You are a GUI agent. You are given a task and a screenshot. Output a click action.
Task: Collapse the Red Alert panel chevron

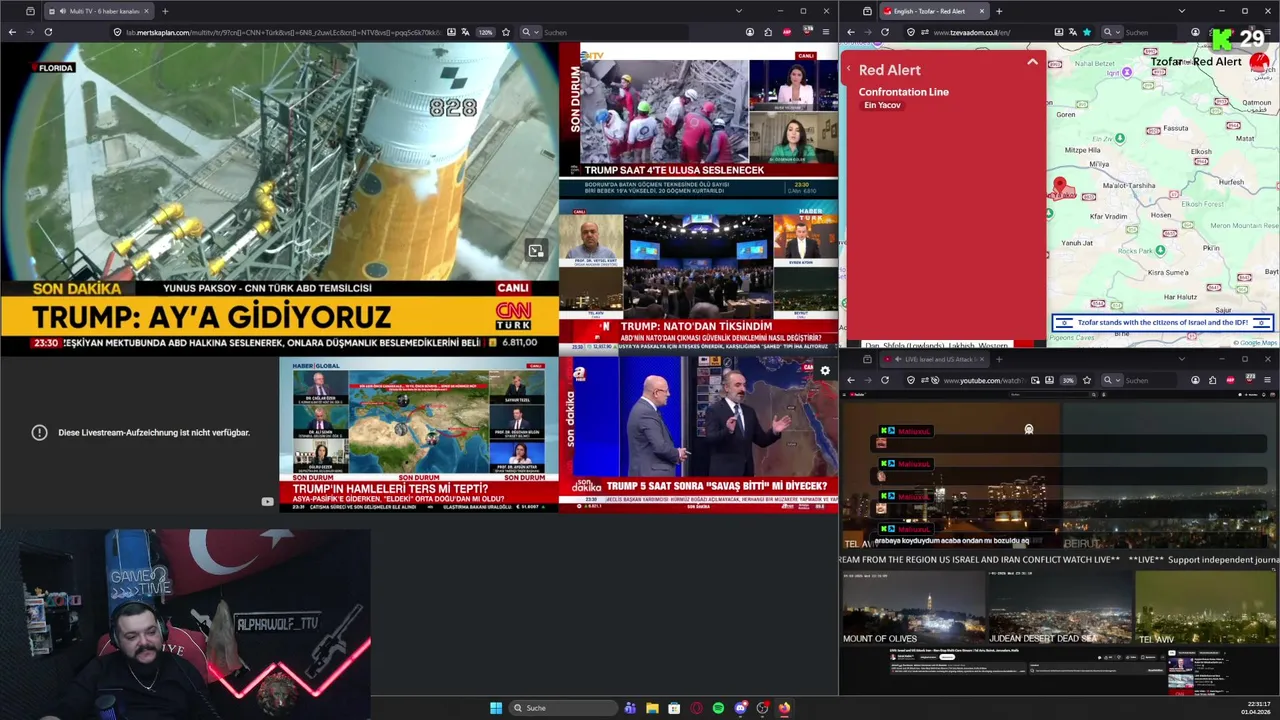coord(1032,62)
